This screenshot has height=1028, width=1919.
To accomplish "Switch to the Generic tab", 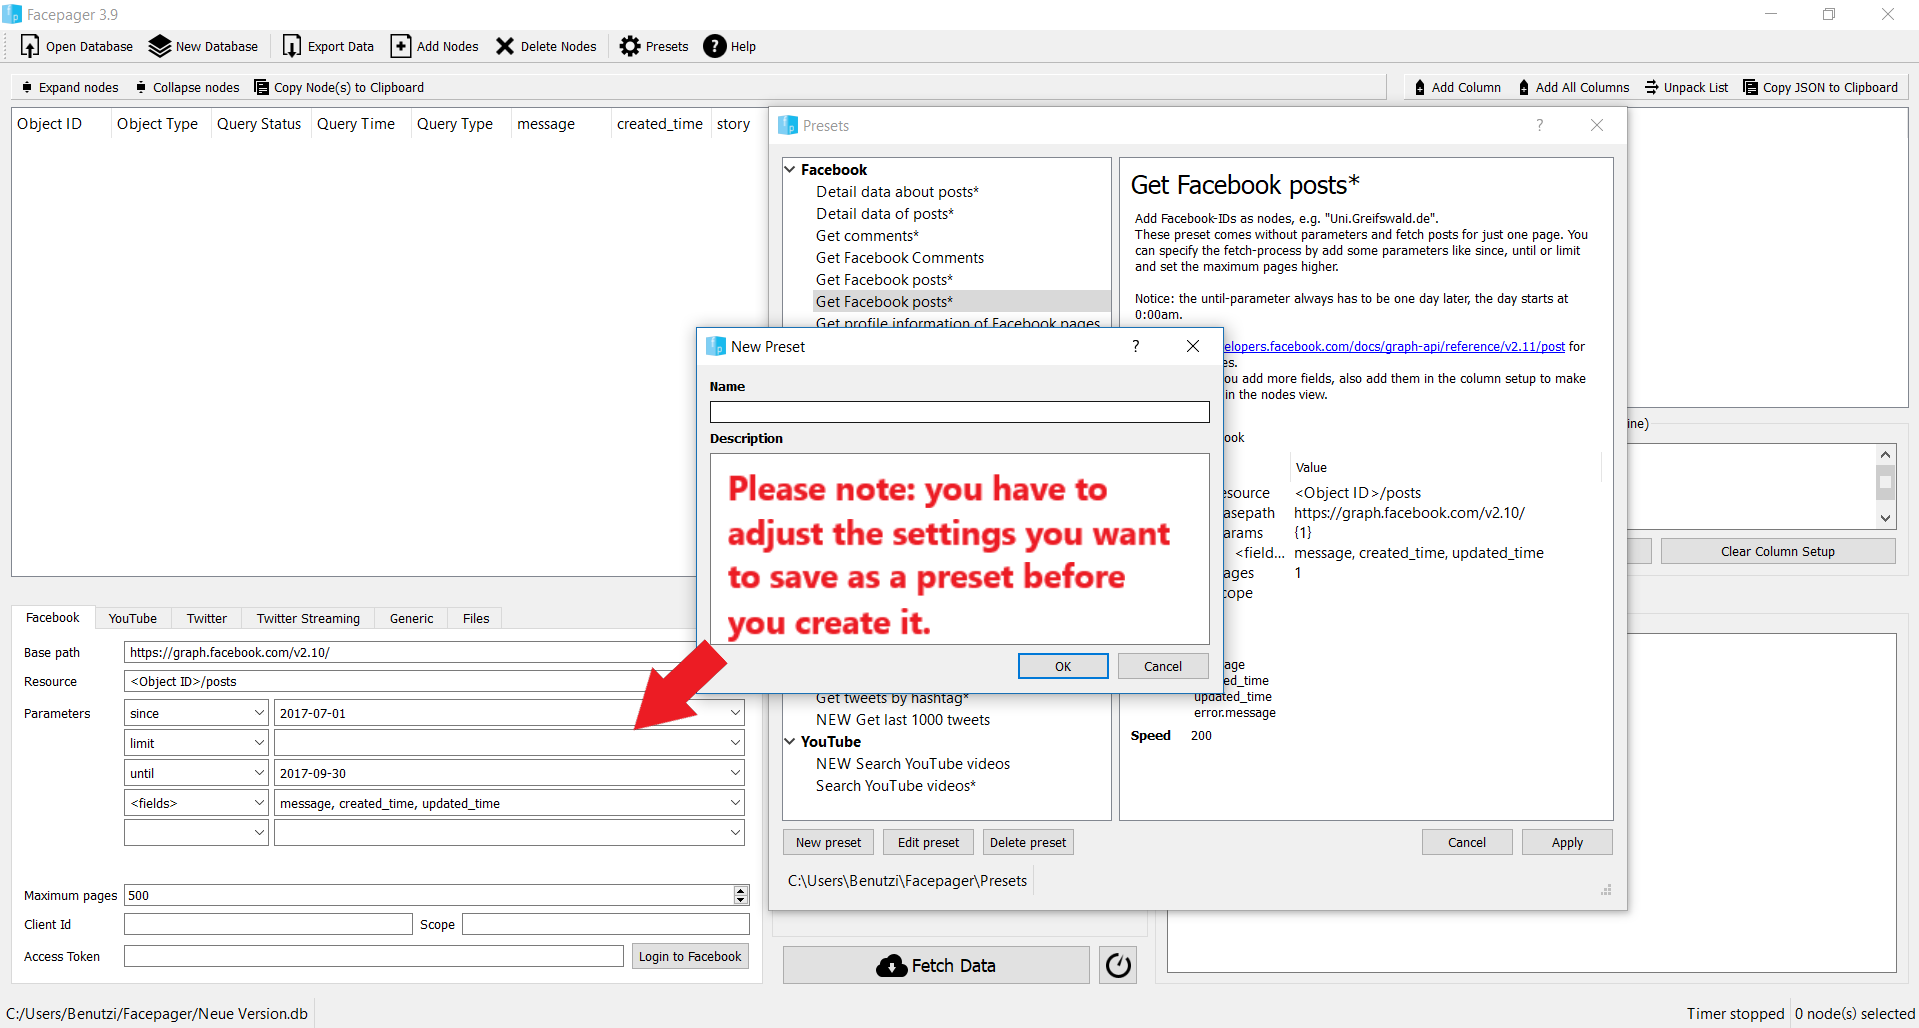I will pos(411,618).
